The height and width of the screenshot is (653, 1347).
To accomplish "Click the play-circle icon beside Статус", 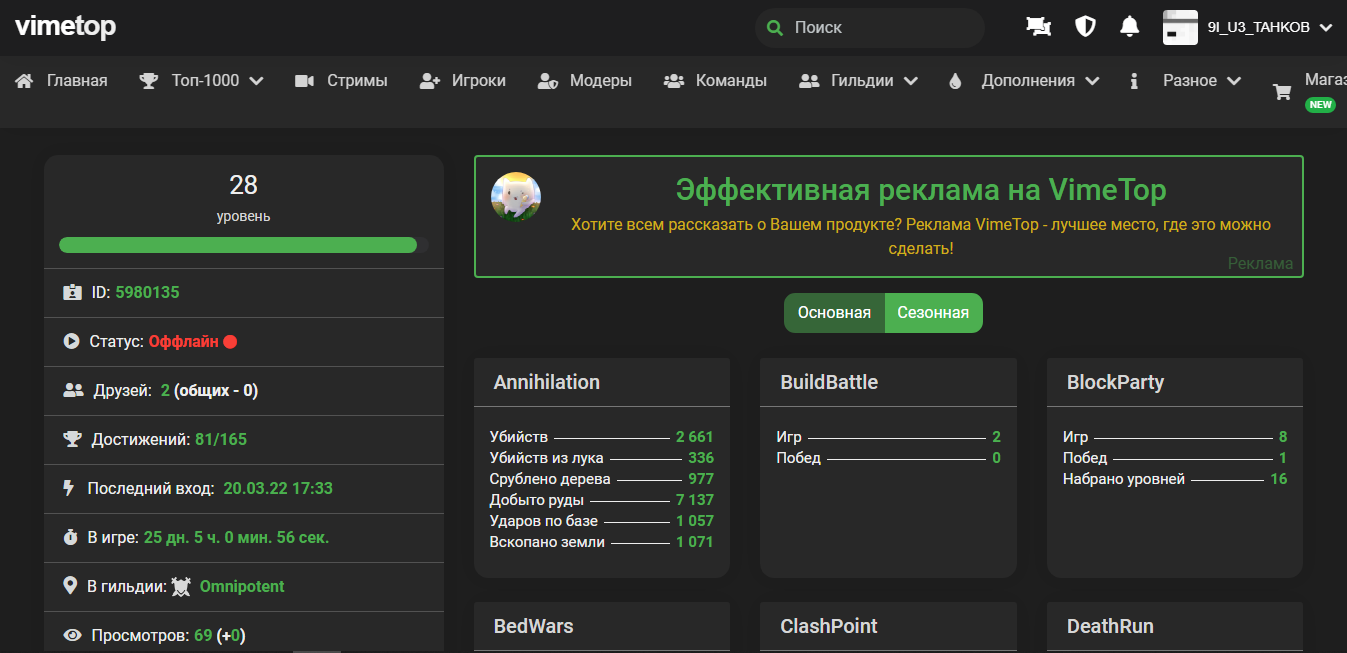I will click(x=71, y=341).
